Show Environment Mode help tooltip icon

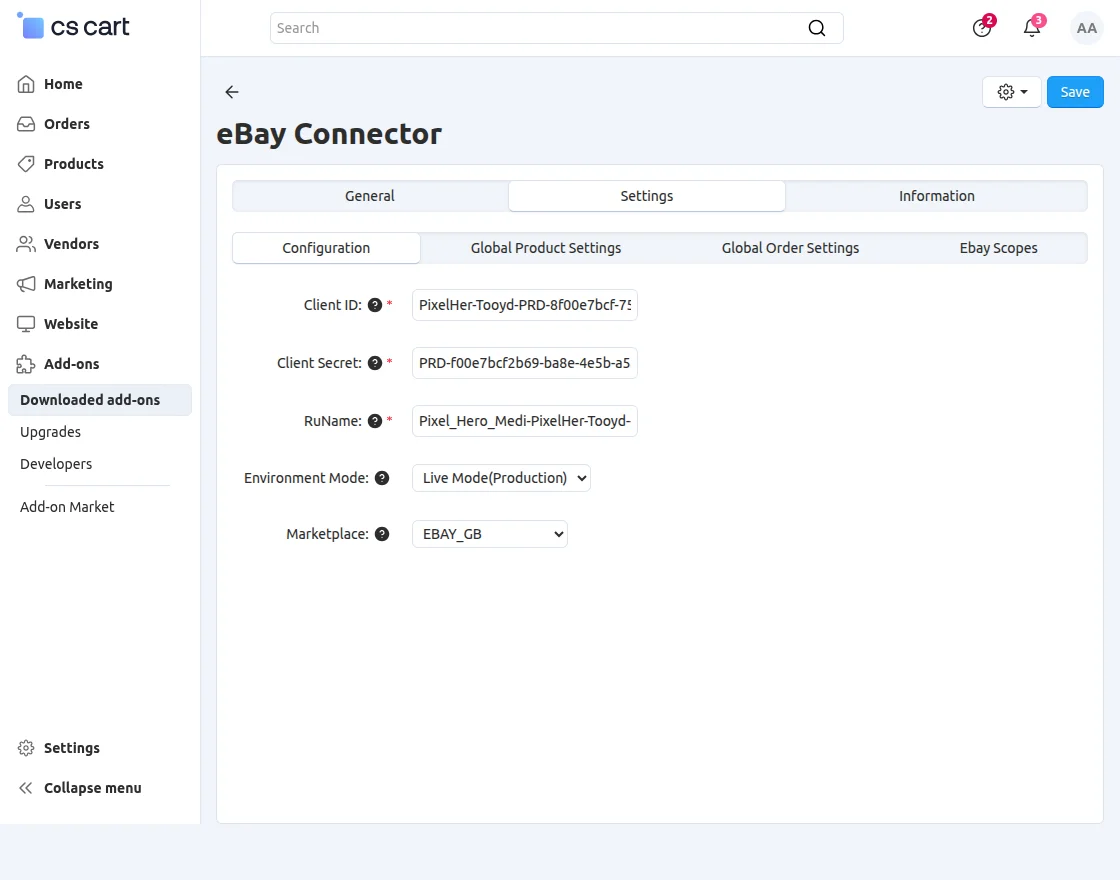pos(382,478)
